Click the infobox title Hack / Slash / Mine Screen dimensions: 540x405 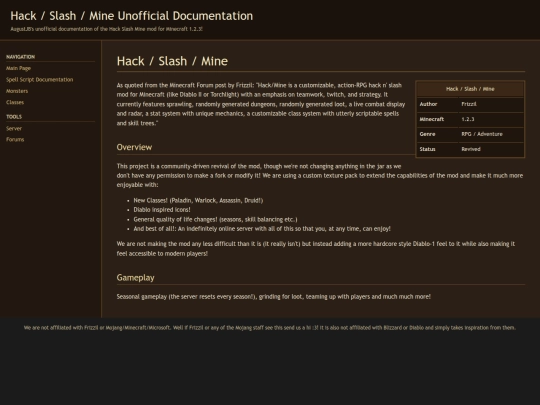click(x=470, y=89)
